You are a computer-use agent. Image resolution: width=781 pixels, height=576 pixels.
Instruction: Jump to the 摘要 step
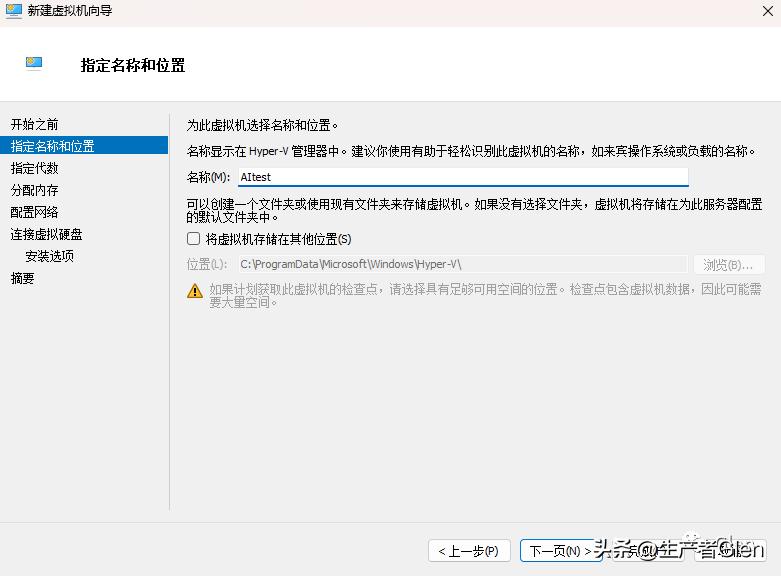click(22, 278)
